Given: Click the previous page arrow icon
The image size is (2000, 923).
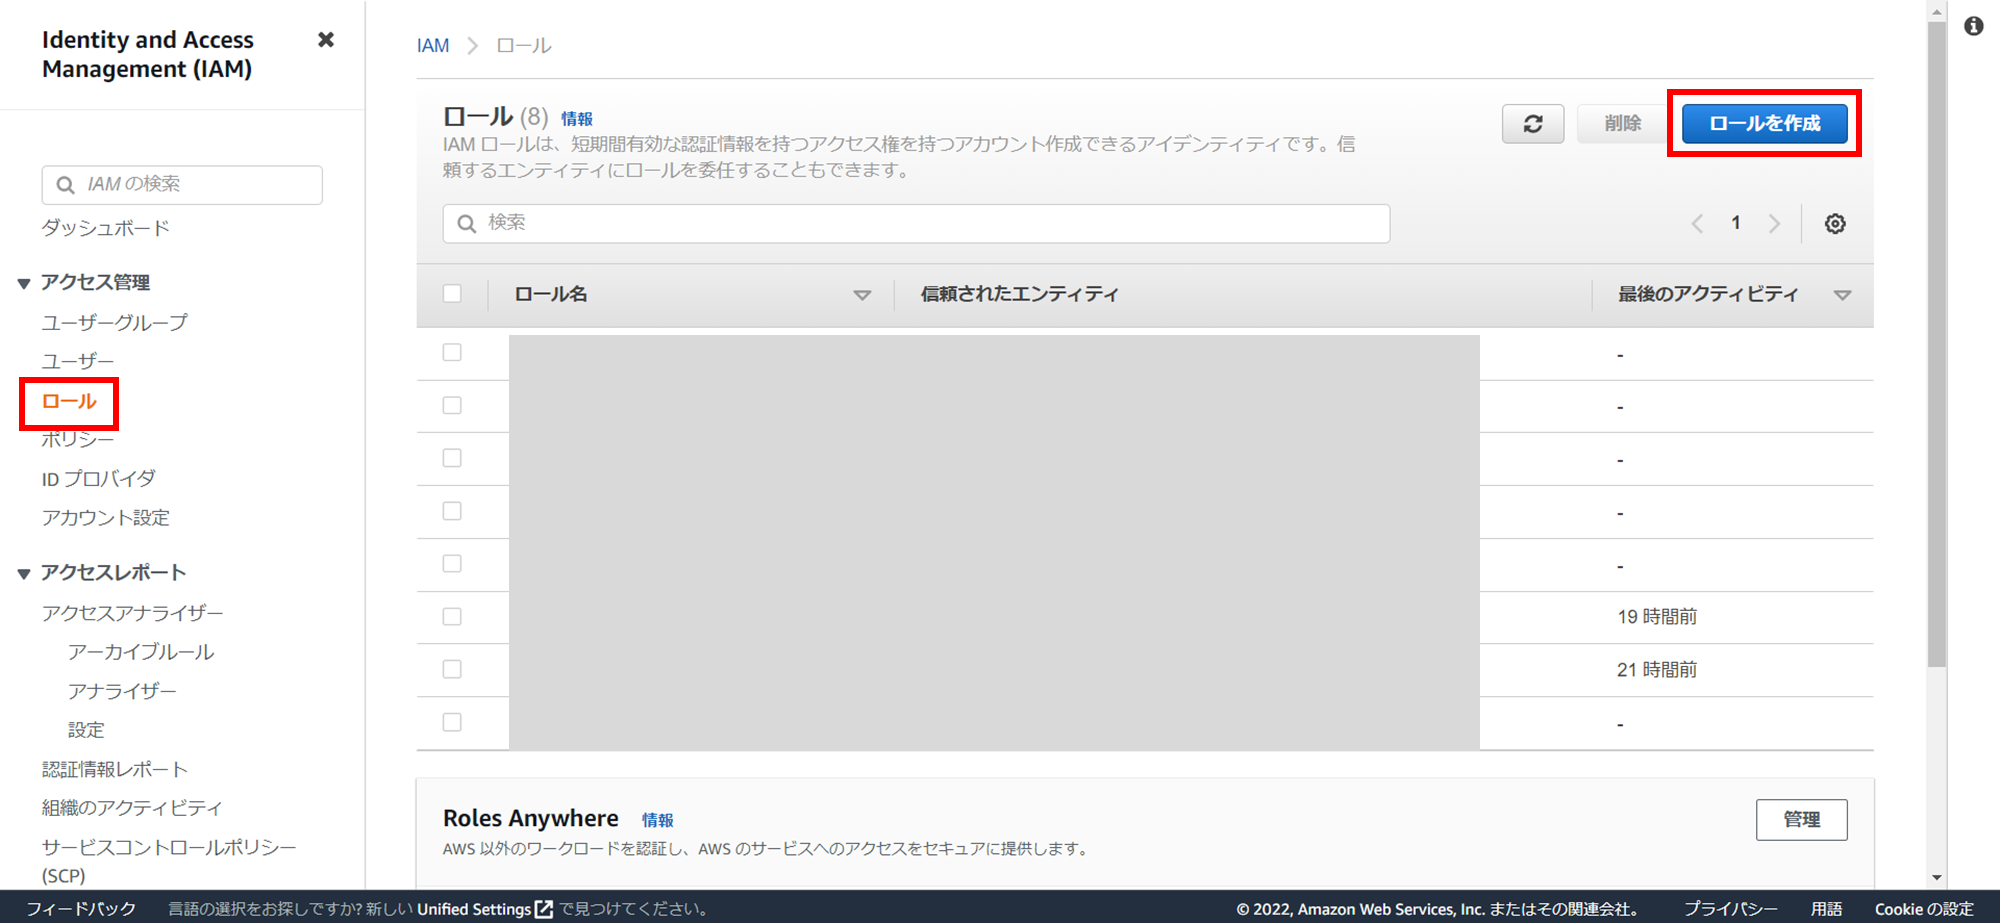Looking at the screenshot, I should pyautogui.click(x=1697, y=223).
